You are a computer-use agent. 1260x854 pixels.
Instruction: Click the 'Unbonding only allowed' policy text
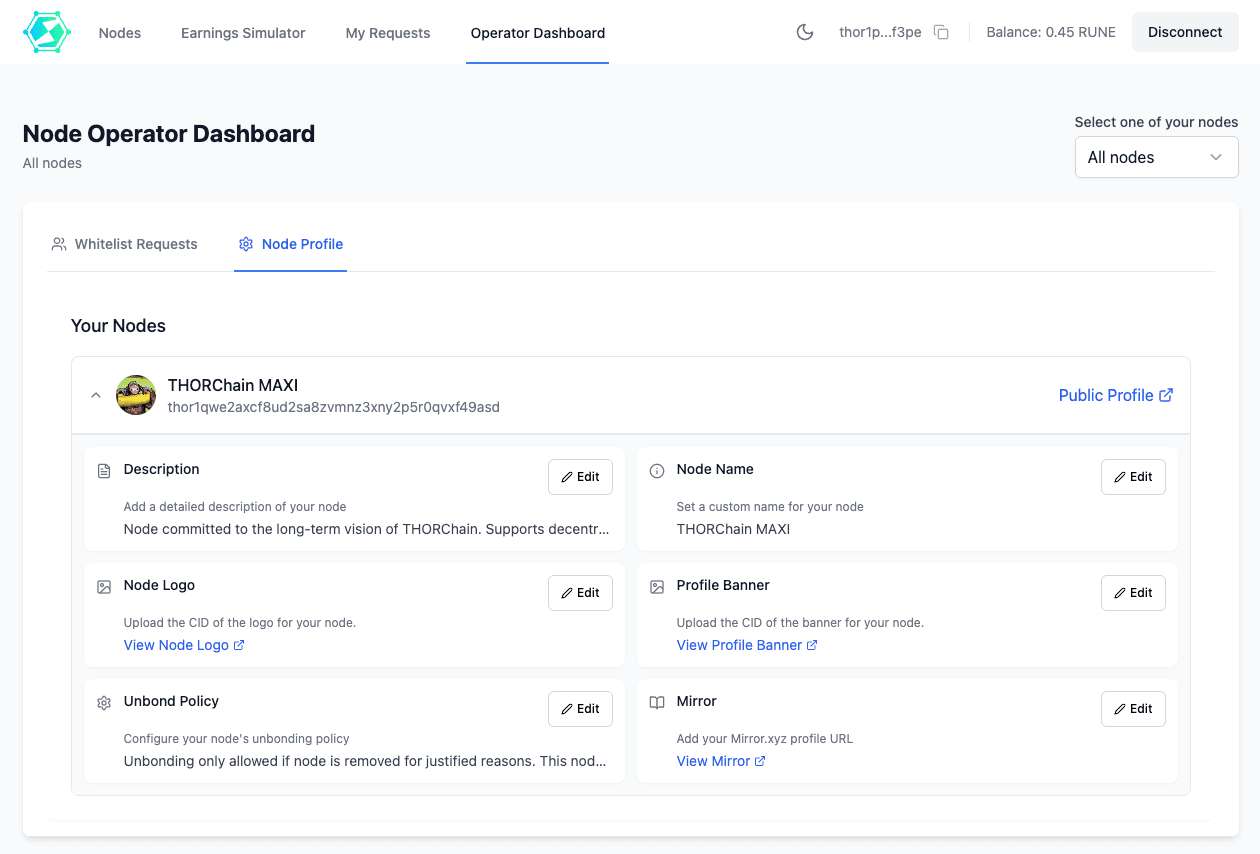[365, 761]
